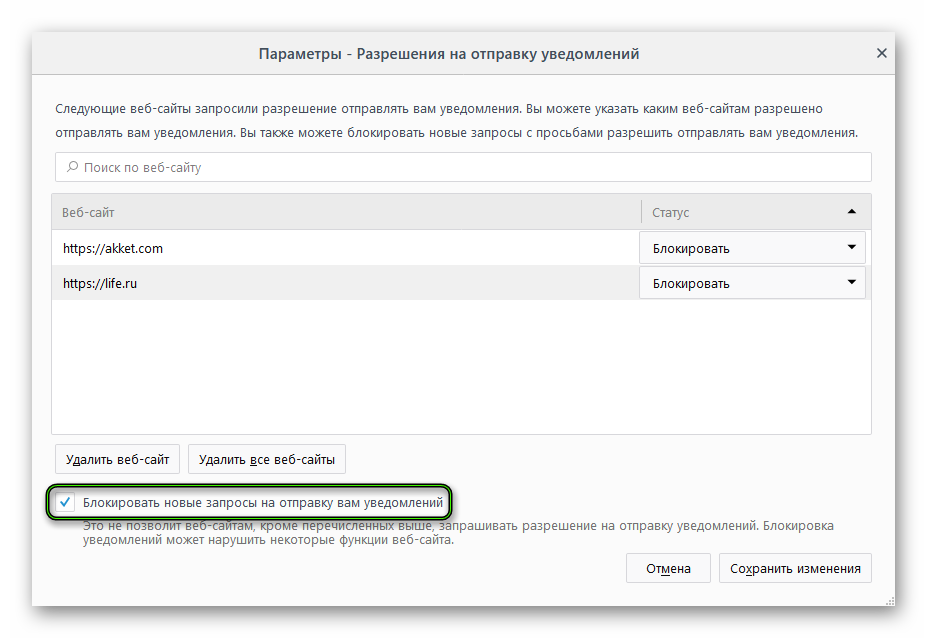Click the resize grip in dialog corner
Image resolution: width=927 pixels, height=638 pixels.
click(x=888, y=599)
